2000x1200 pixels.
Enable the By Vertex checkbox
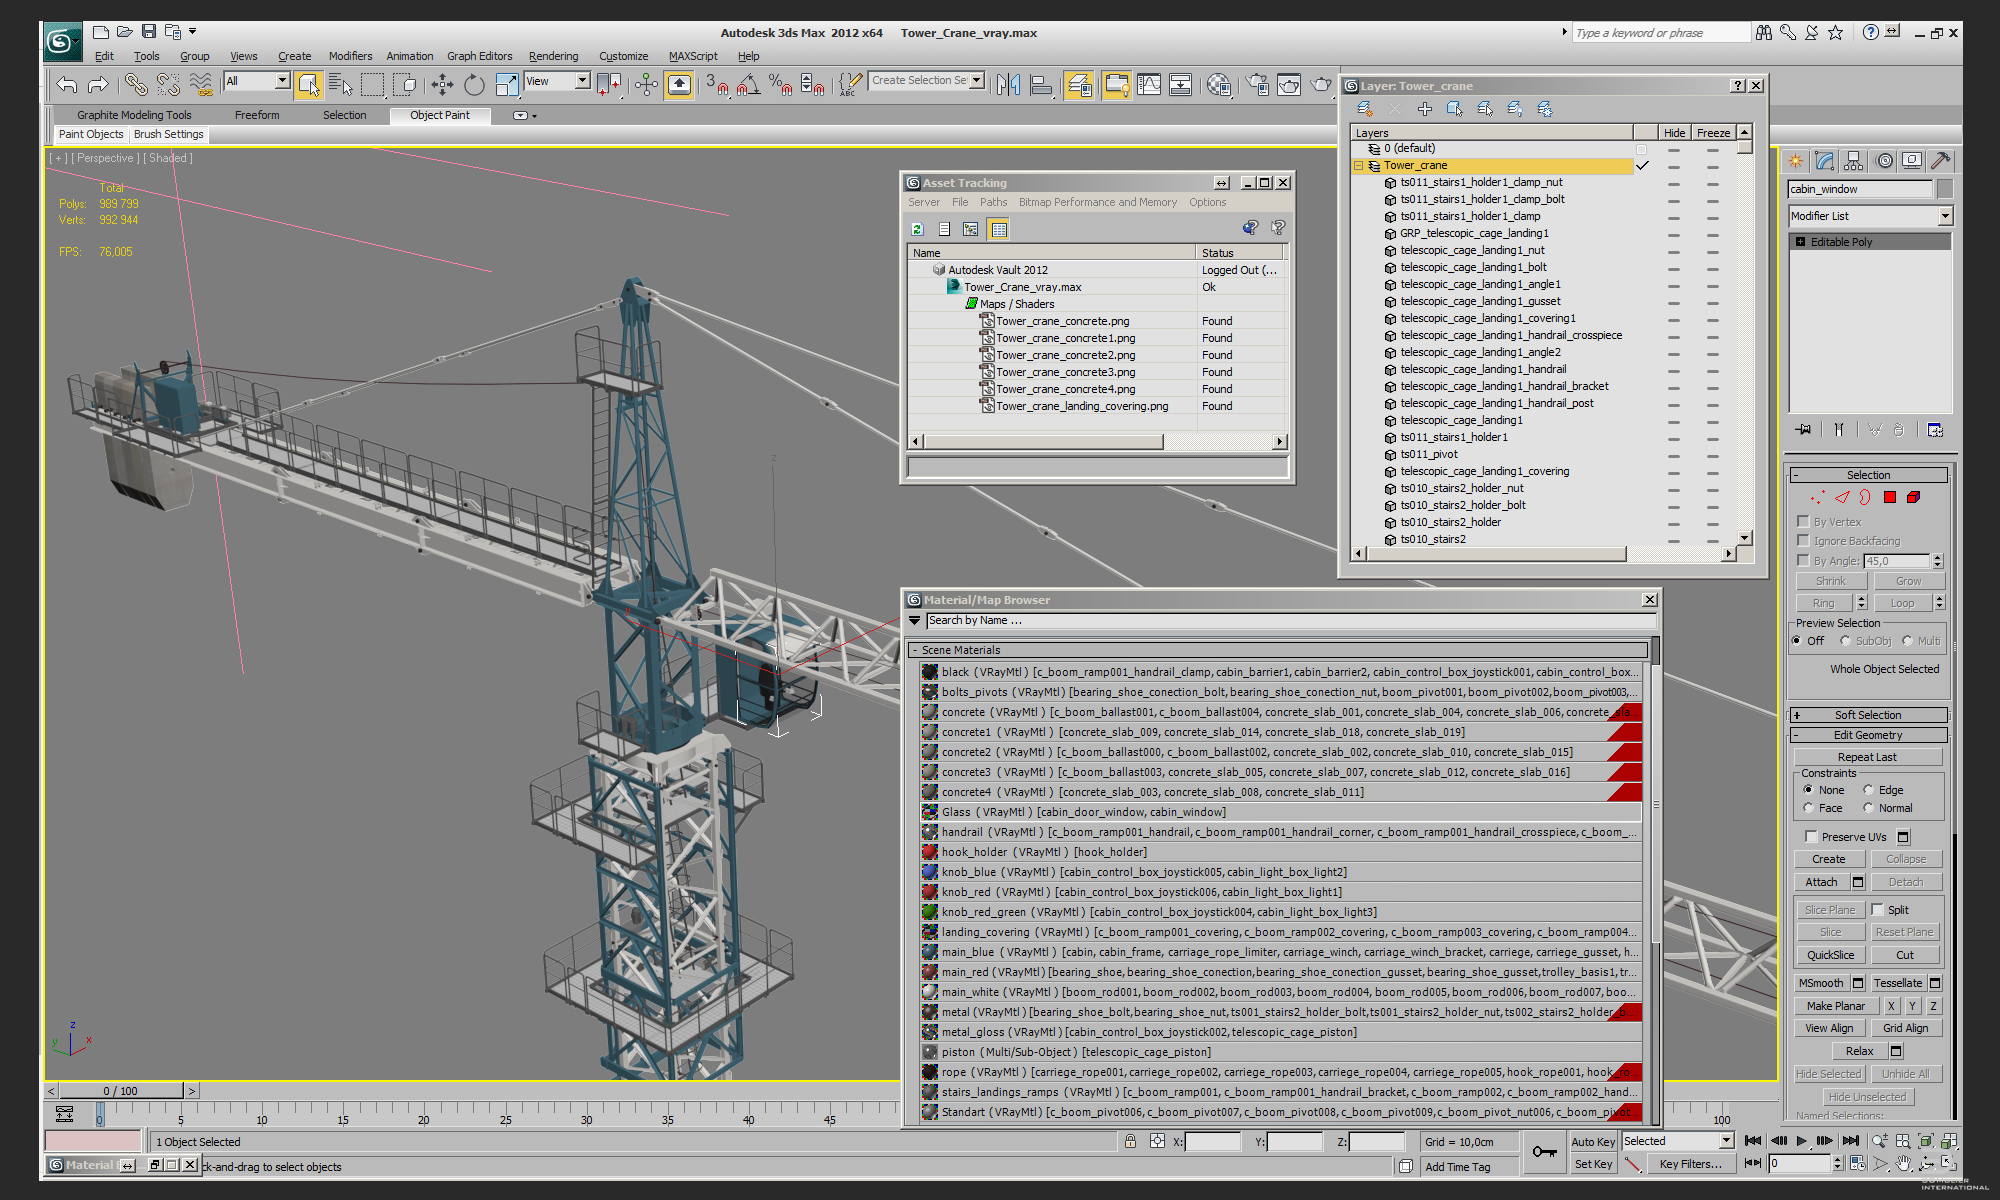1803,521
